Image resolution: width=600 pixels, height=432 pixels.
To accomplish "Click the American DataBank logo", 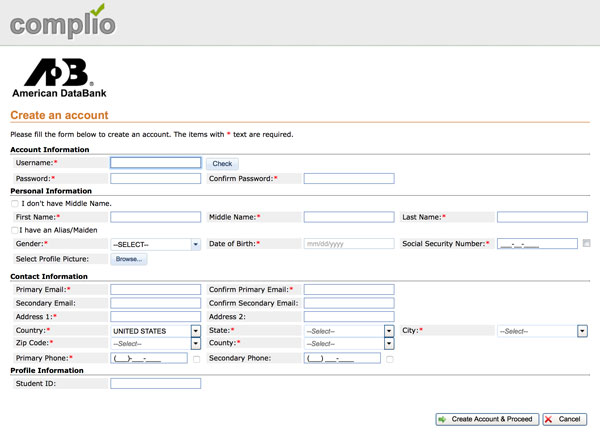I will 60,79.
